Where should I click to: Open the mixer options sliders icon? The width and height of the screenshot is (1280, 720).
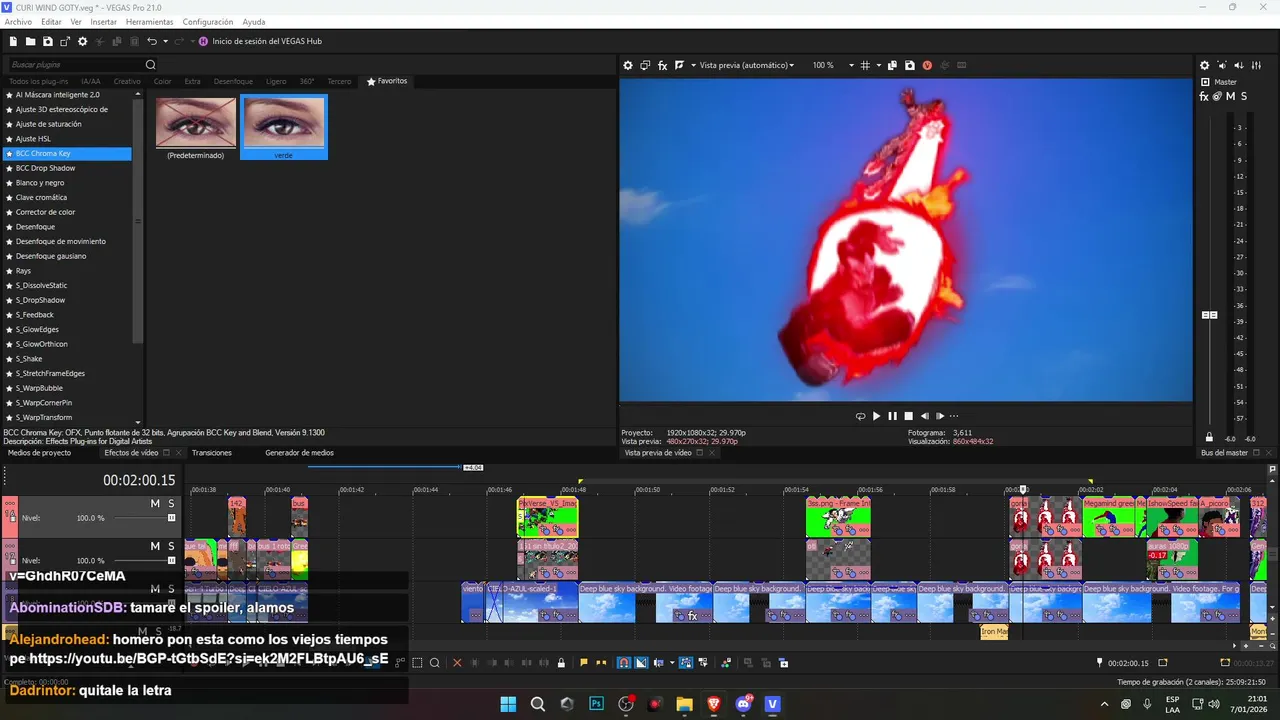click(x=1256, y=65)
